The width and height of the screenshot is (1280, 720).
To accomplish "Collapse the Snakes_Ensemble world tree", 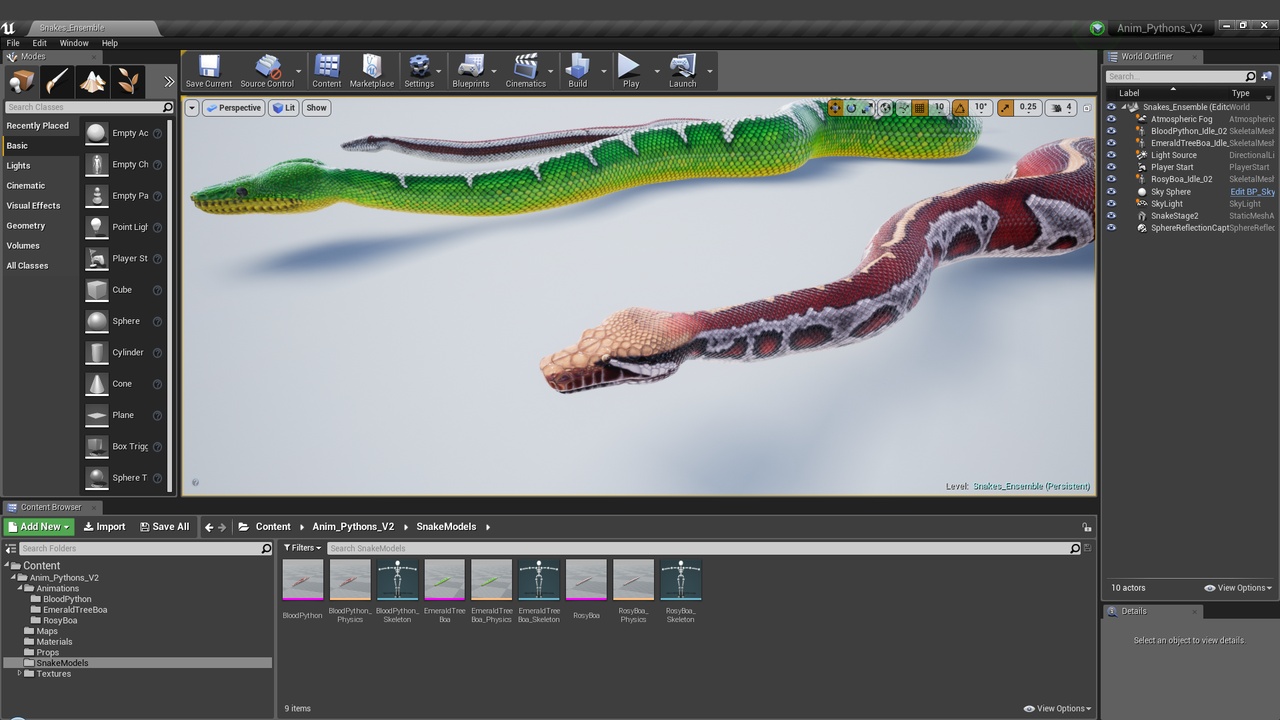I will tap(1125, 107).
